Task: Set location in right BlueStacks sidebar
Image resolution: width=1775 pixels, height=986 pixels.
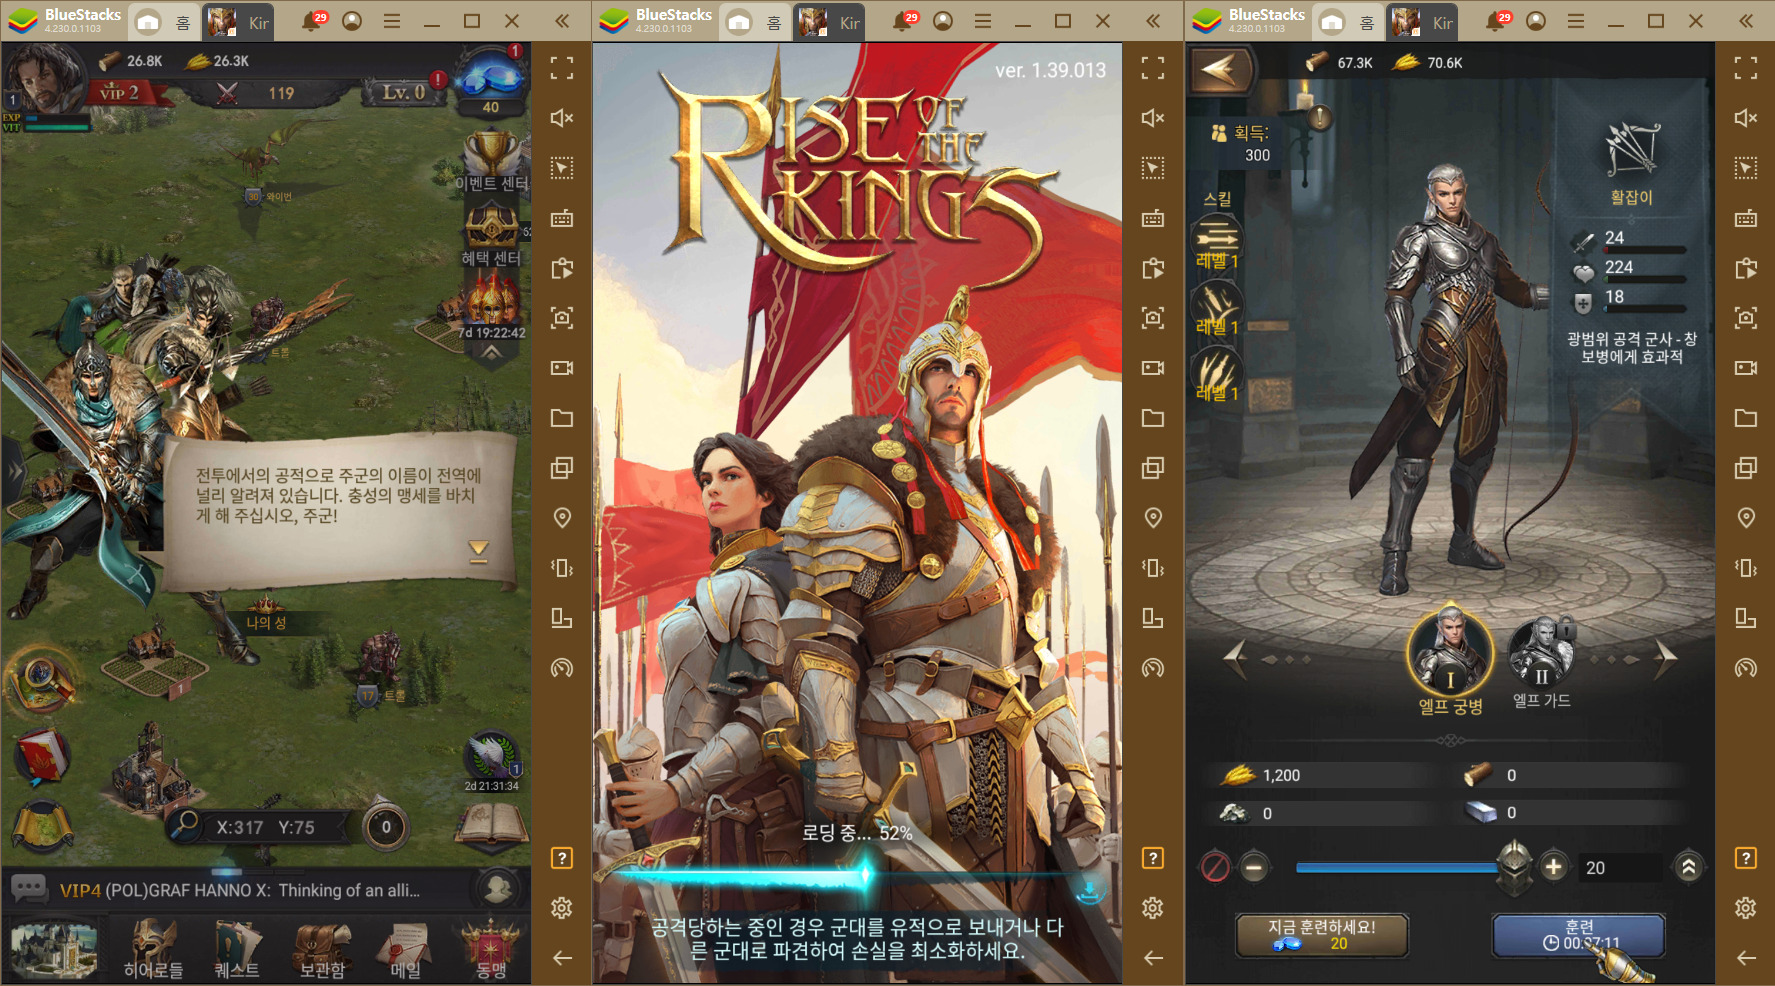Action: 1746,518
